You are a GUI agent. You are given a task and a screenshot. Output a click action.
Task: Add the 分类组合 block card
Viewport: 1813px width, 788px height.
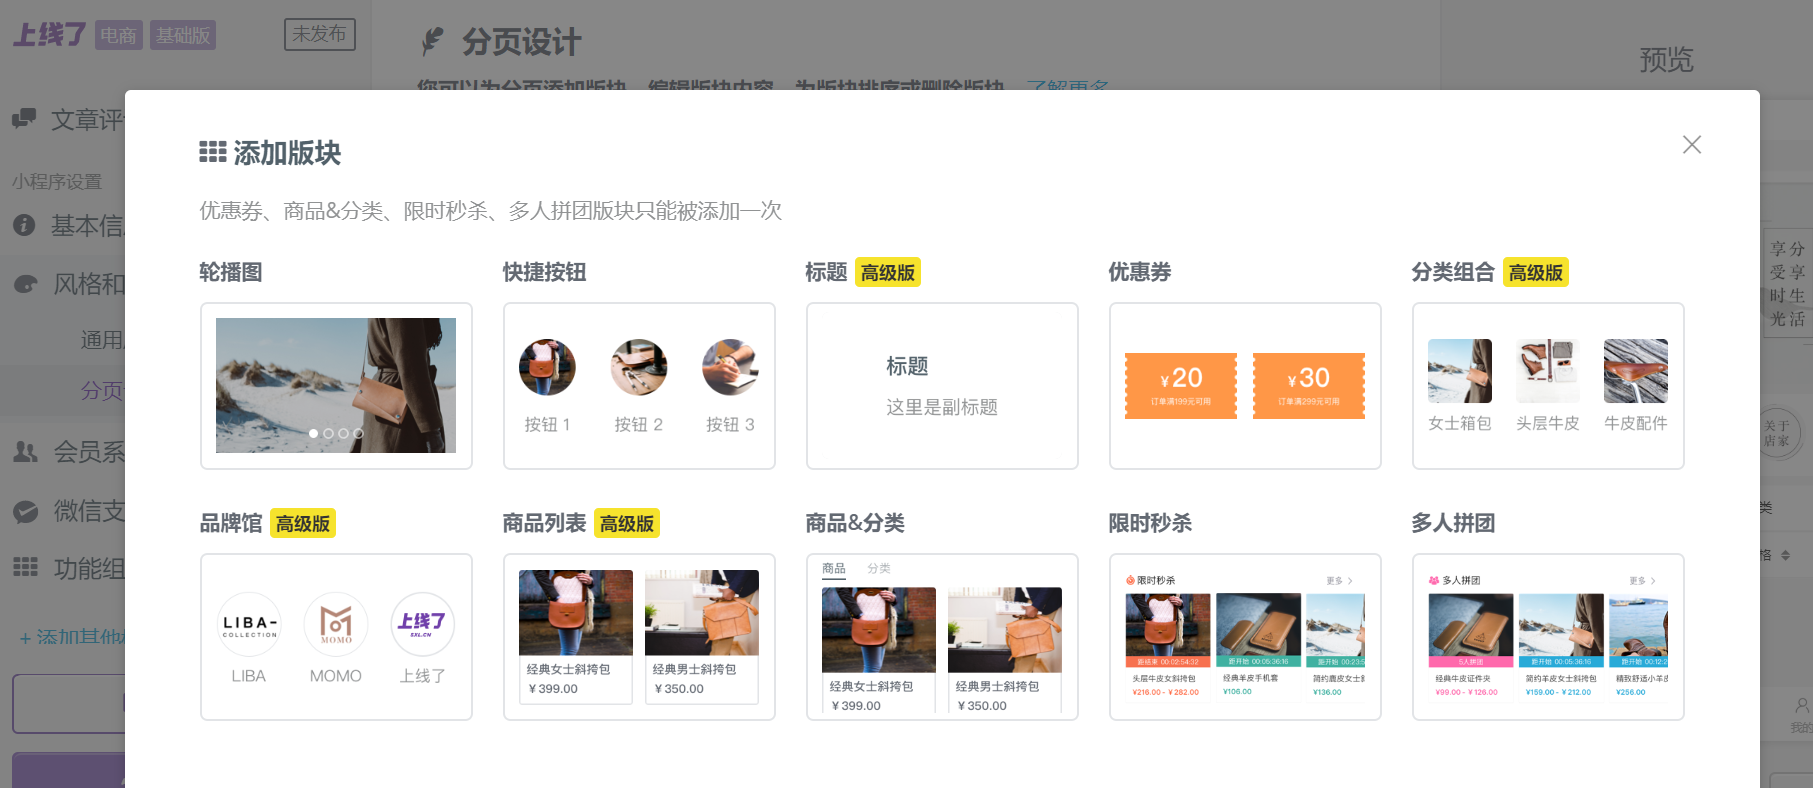point(1548,386)
